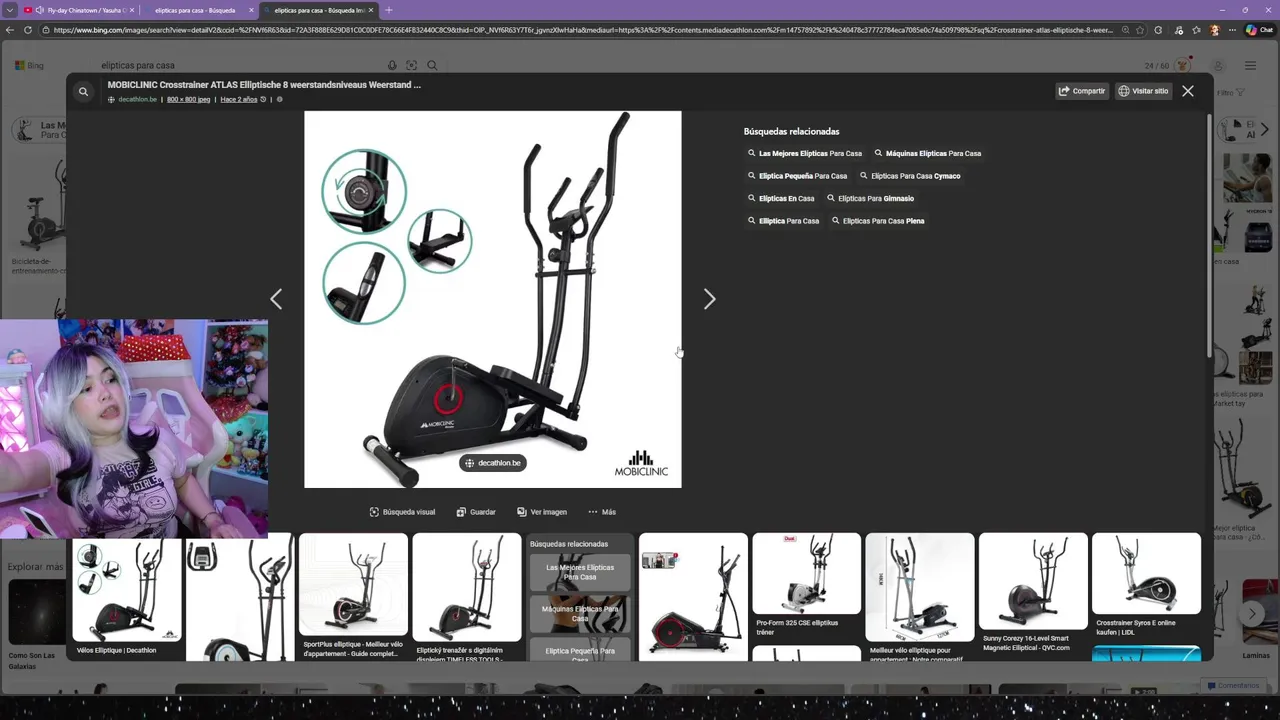Open the browser profile avatar
This screenshot has height=720, width=1280.
point(1217,30)
